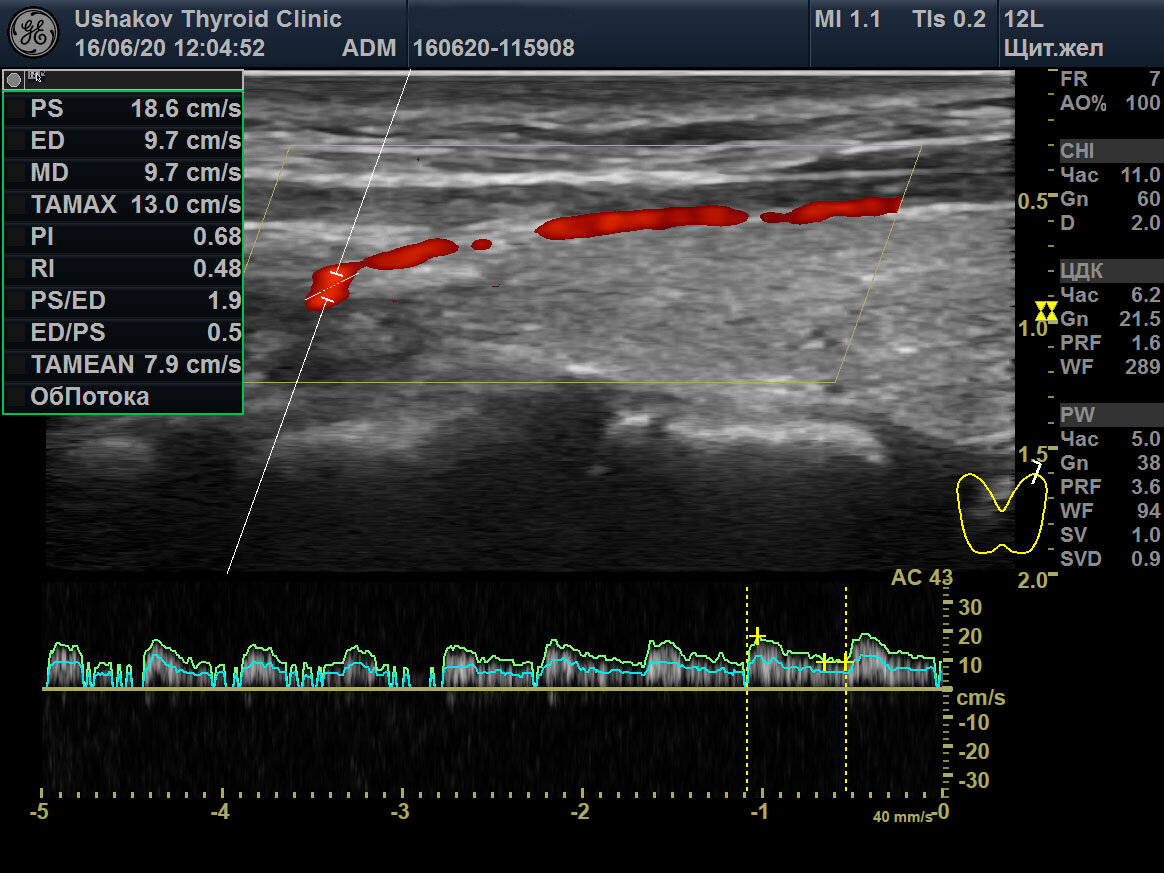Click the 1.0 depth scale mark

1032,328
